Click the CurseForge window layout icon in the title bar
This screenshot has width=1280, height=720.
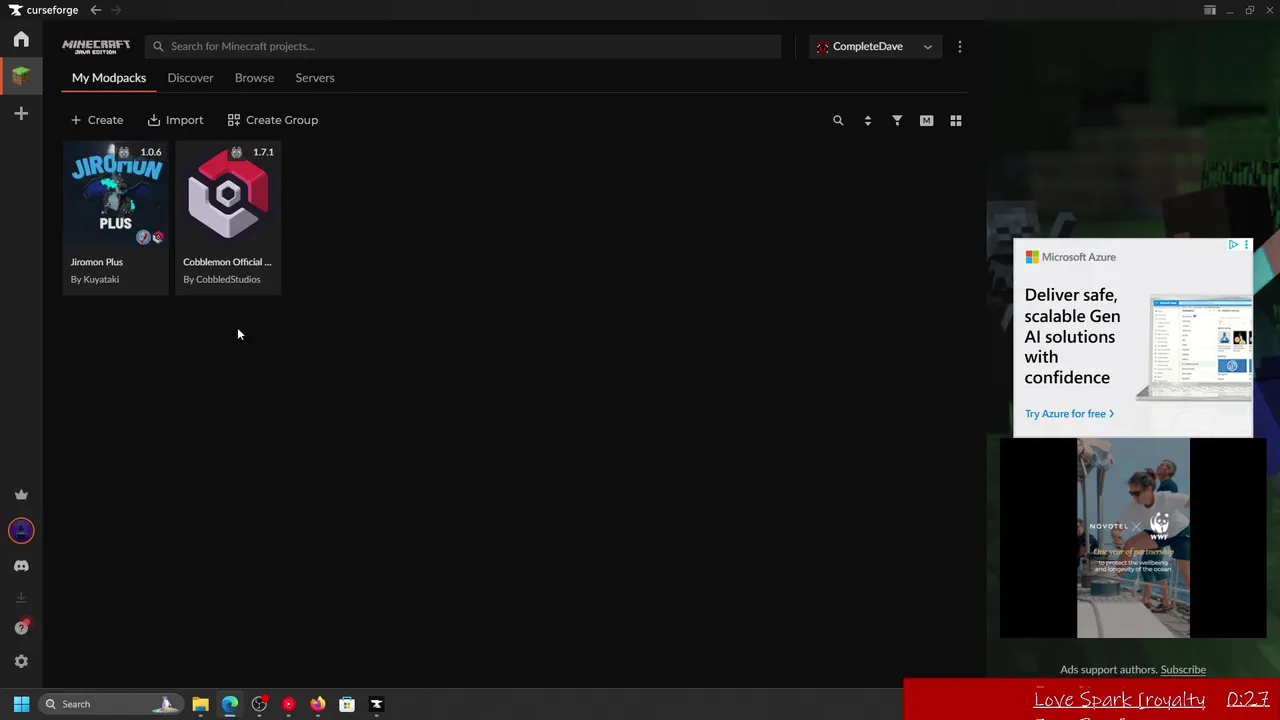point(1210,10)
